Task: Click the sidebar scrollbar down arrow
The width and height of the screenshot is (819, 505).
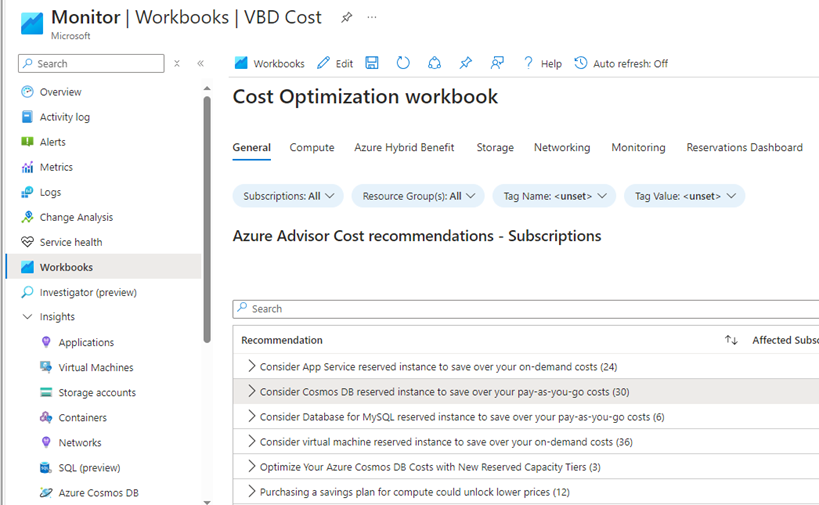Action: (207, 502)
